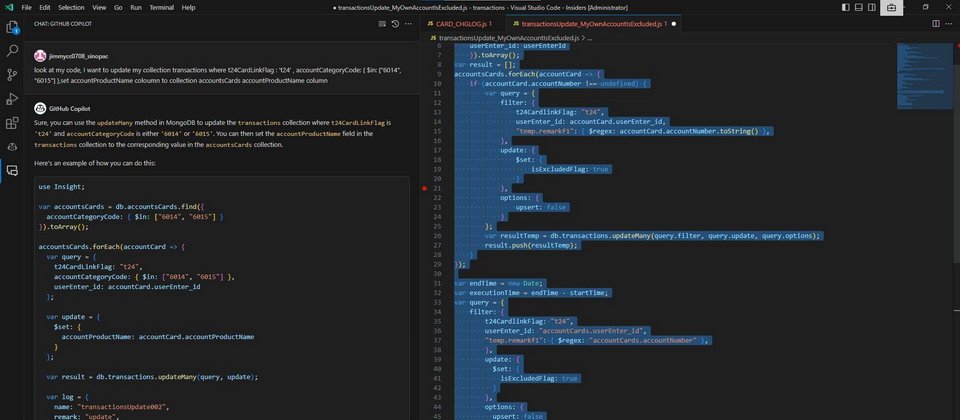Toggle breakpoint red dot at line 21
The height and width of the screenshot is (420, 960).
pos(424,189)
